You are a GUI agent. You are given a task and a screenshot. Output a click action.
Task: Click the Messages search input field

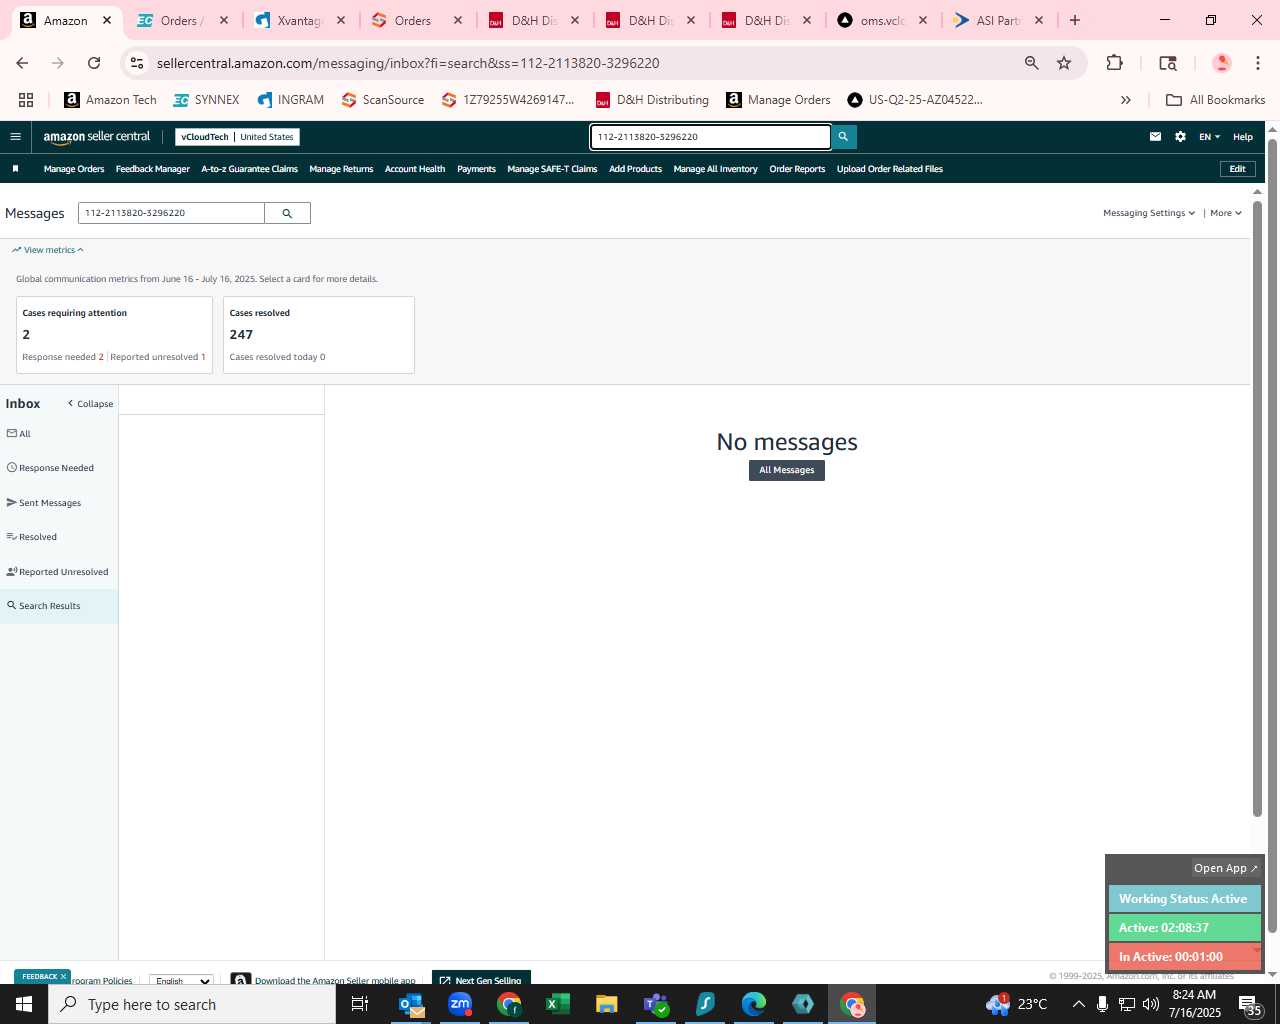[171, 213]
